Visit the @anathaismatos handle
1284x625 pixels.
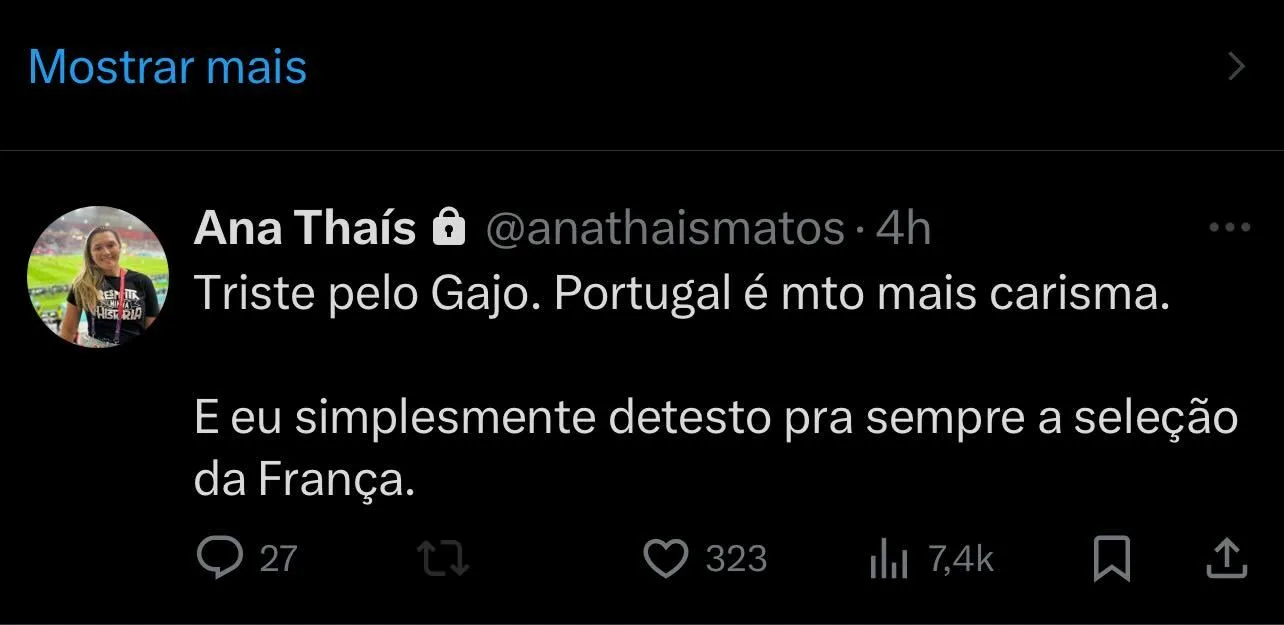pyautogui.click(x=665, y=230)
